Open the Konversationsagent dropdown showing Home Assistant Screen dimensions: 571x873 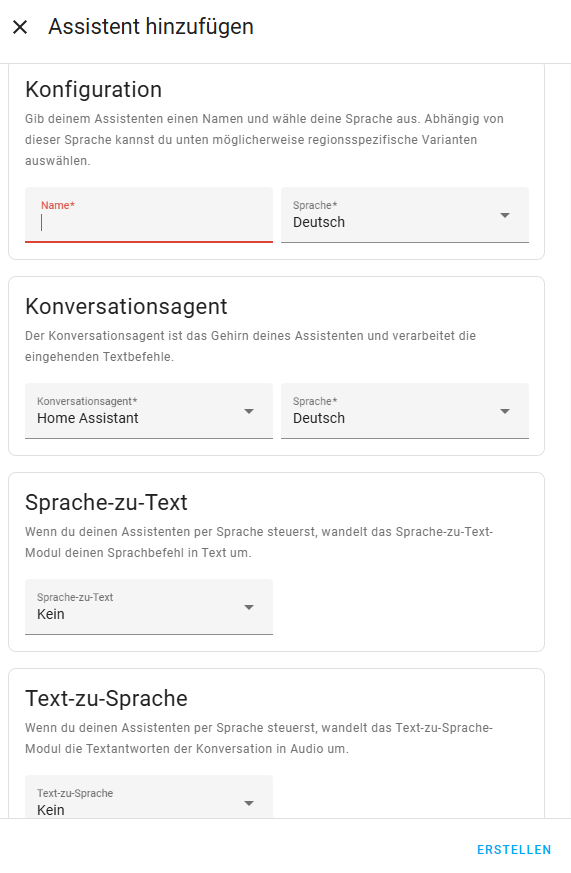pos(149,411)
